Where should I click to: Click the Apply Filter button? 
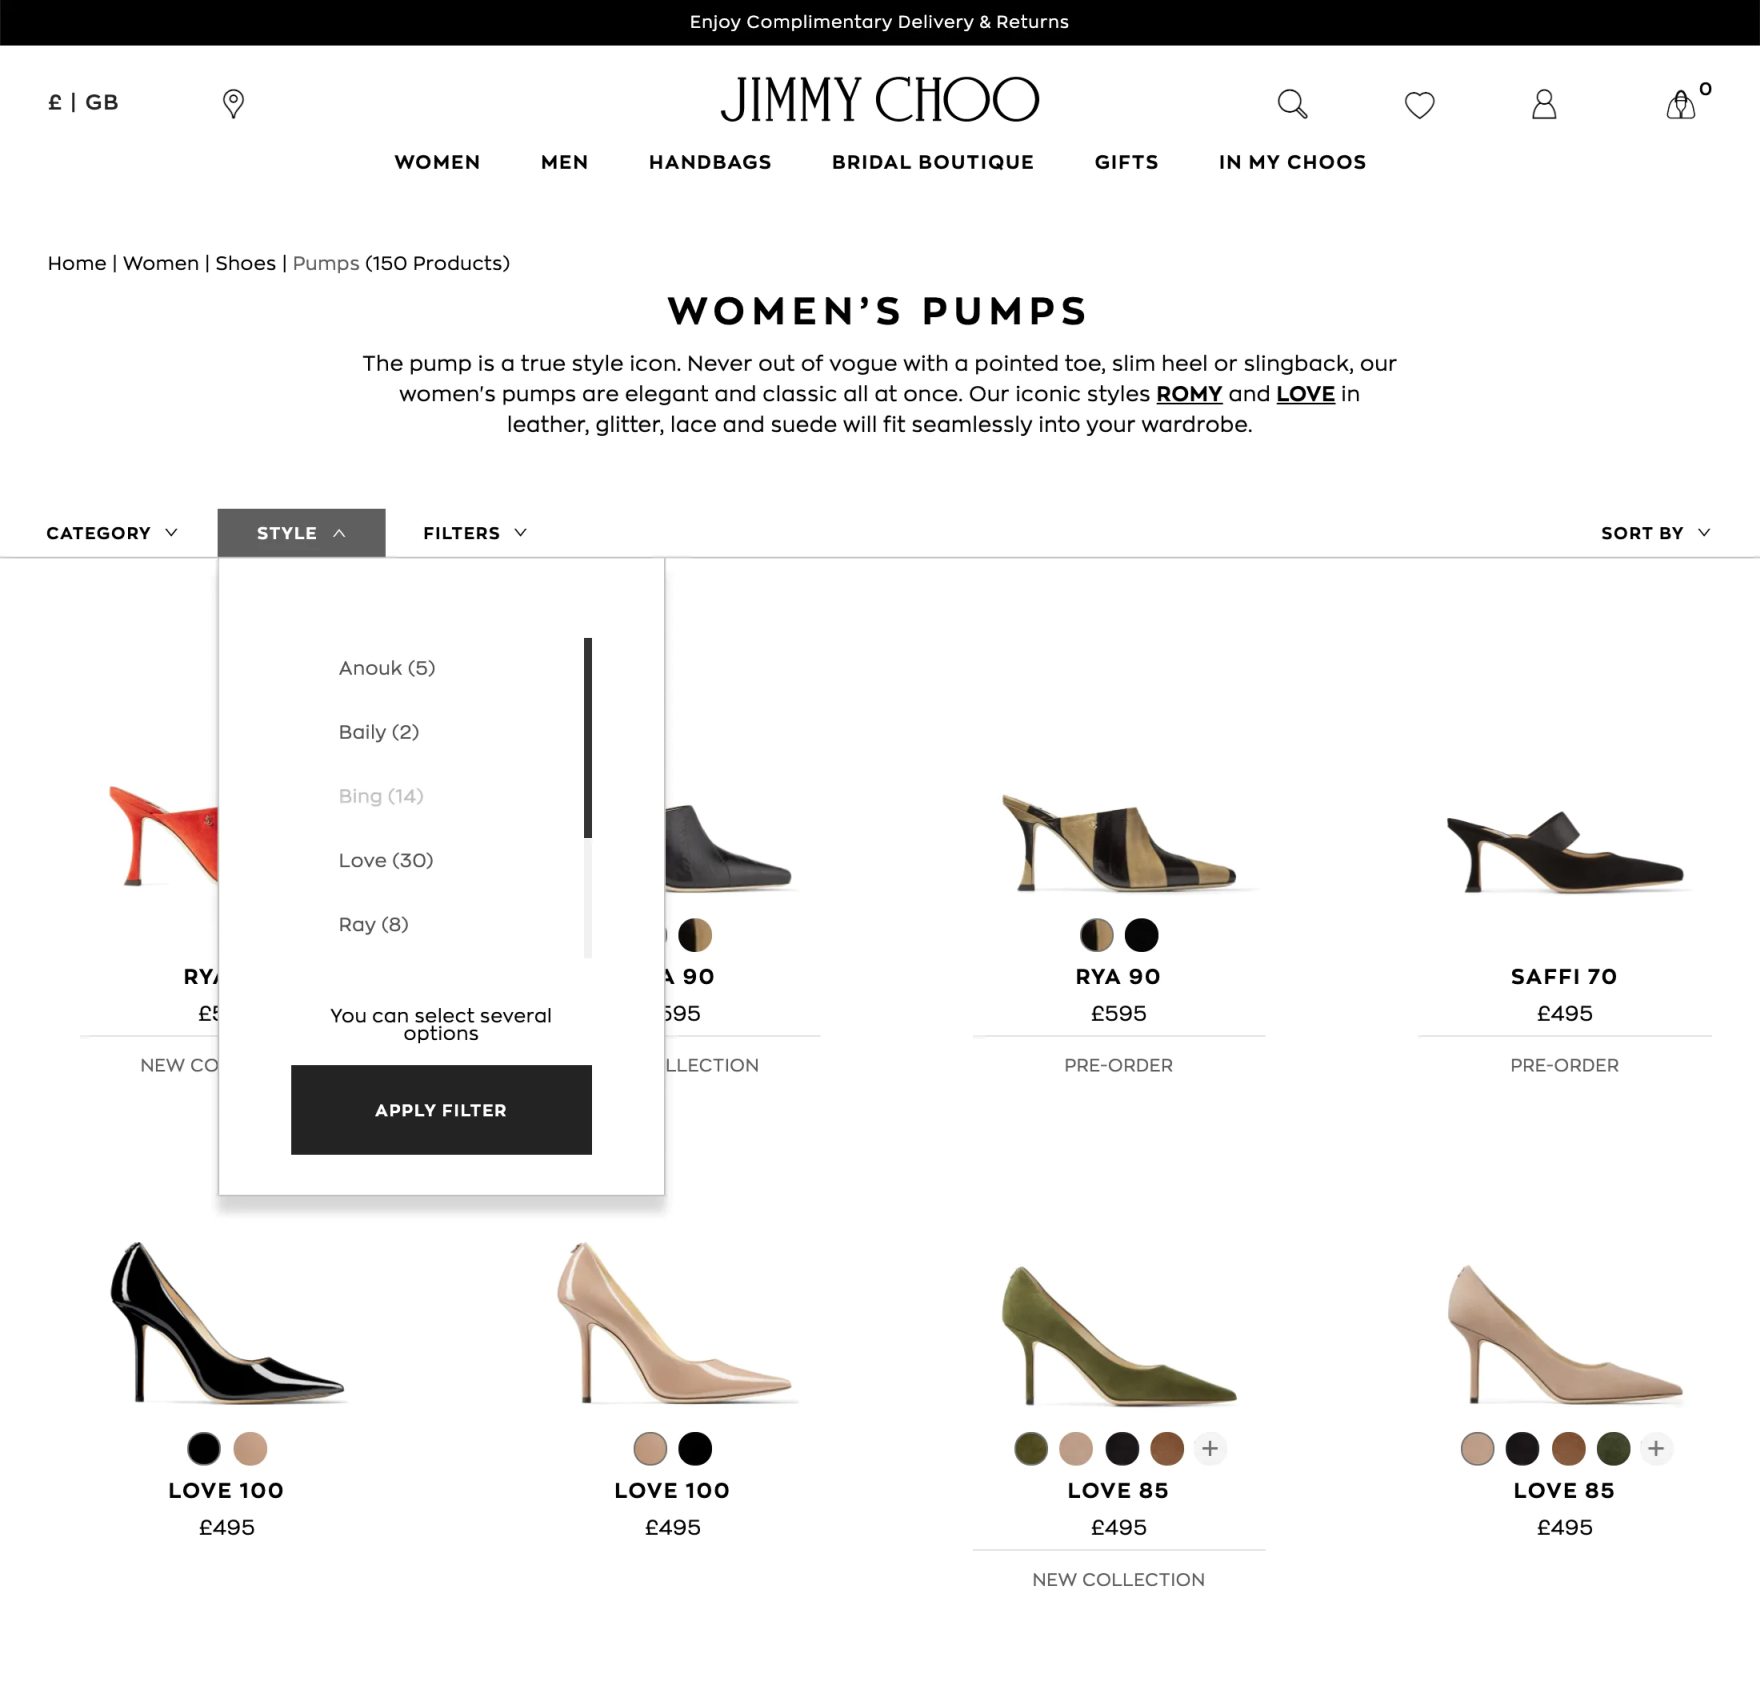point(441,1110)
